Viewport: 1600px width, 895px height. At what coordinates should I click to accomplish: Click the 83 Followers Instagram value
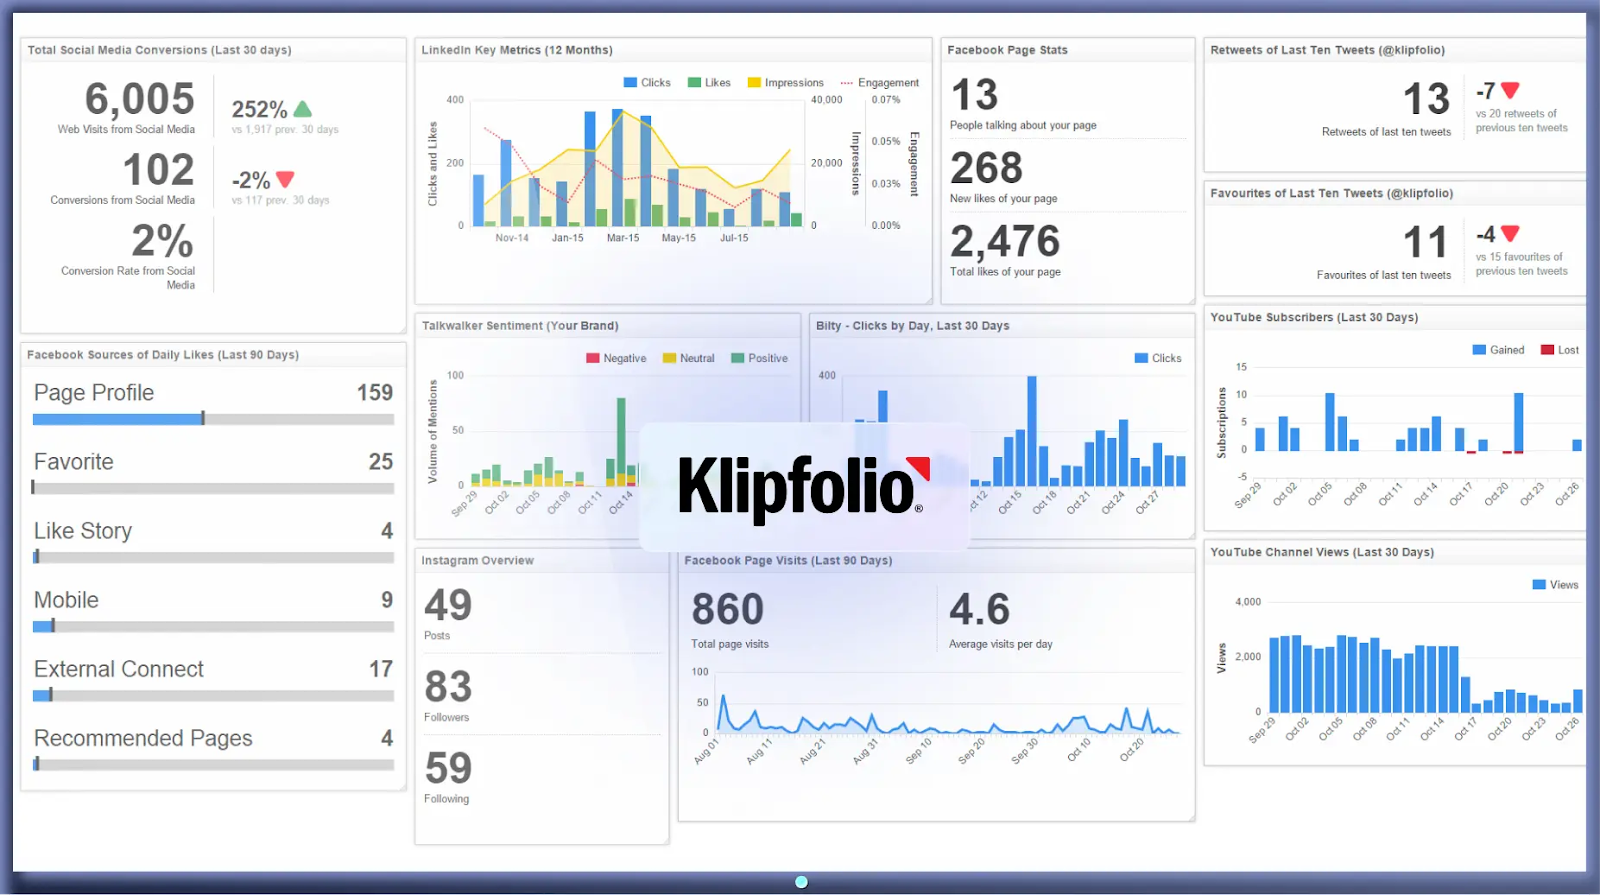click(447, 687)
